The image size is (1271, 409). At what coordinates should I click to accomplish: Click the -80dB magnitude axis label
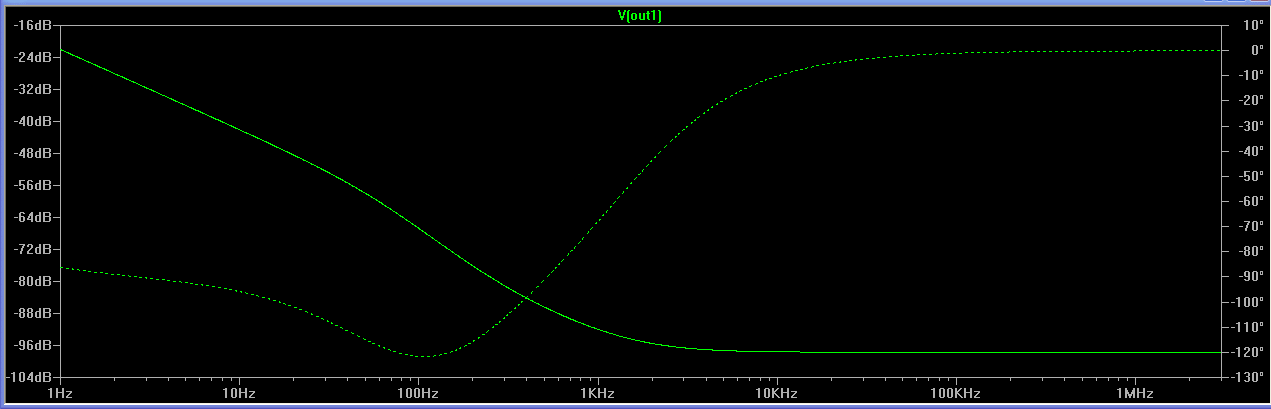[33, 281]
